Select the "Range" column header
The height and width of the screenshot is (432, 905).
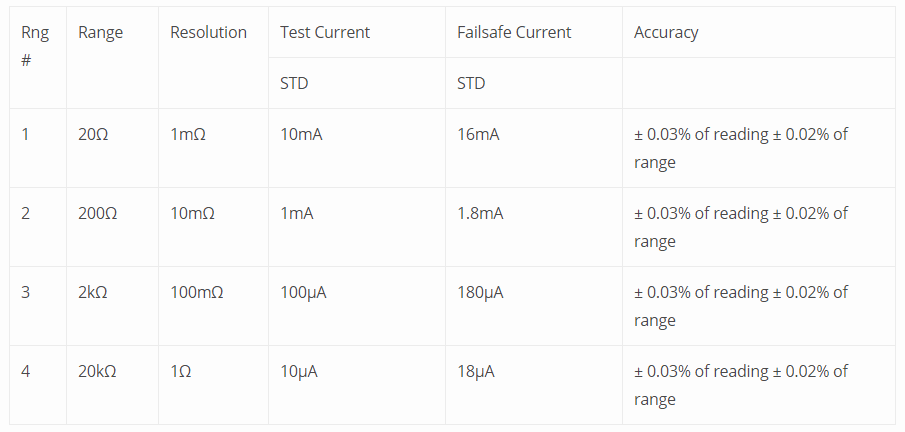click(100, 32)
